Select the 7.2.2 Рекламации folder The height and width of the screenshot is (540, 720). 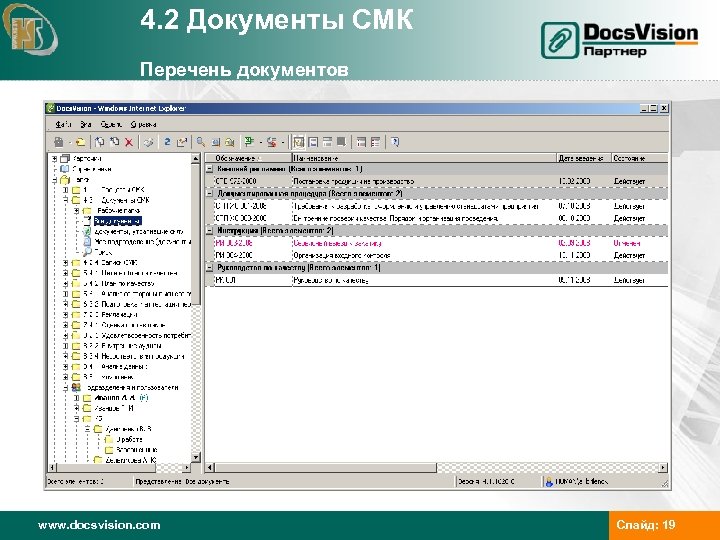pyautogui.click(x=111, y=315)
